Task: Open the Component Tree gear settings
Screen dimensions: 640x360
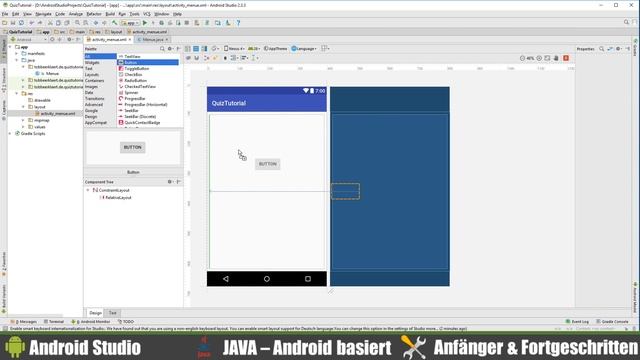Action: (x=170, y=182)
